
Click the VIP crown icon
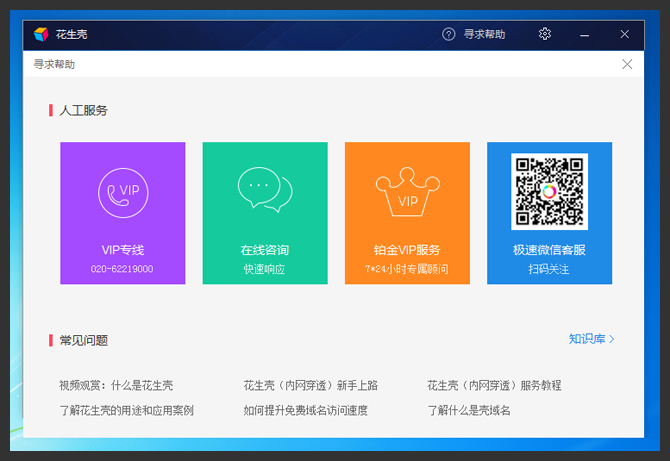coord(408,192)
